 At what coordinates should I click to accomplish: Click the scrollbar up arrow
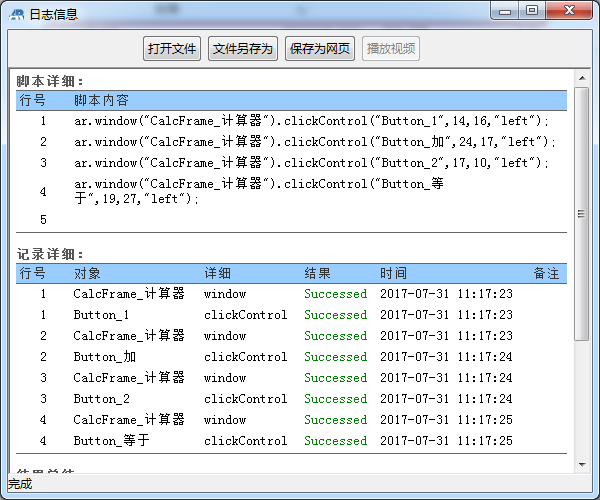tap(582, 78)
